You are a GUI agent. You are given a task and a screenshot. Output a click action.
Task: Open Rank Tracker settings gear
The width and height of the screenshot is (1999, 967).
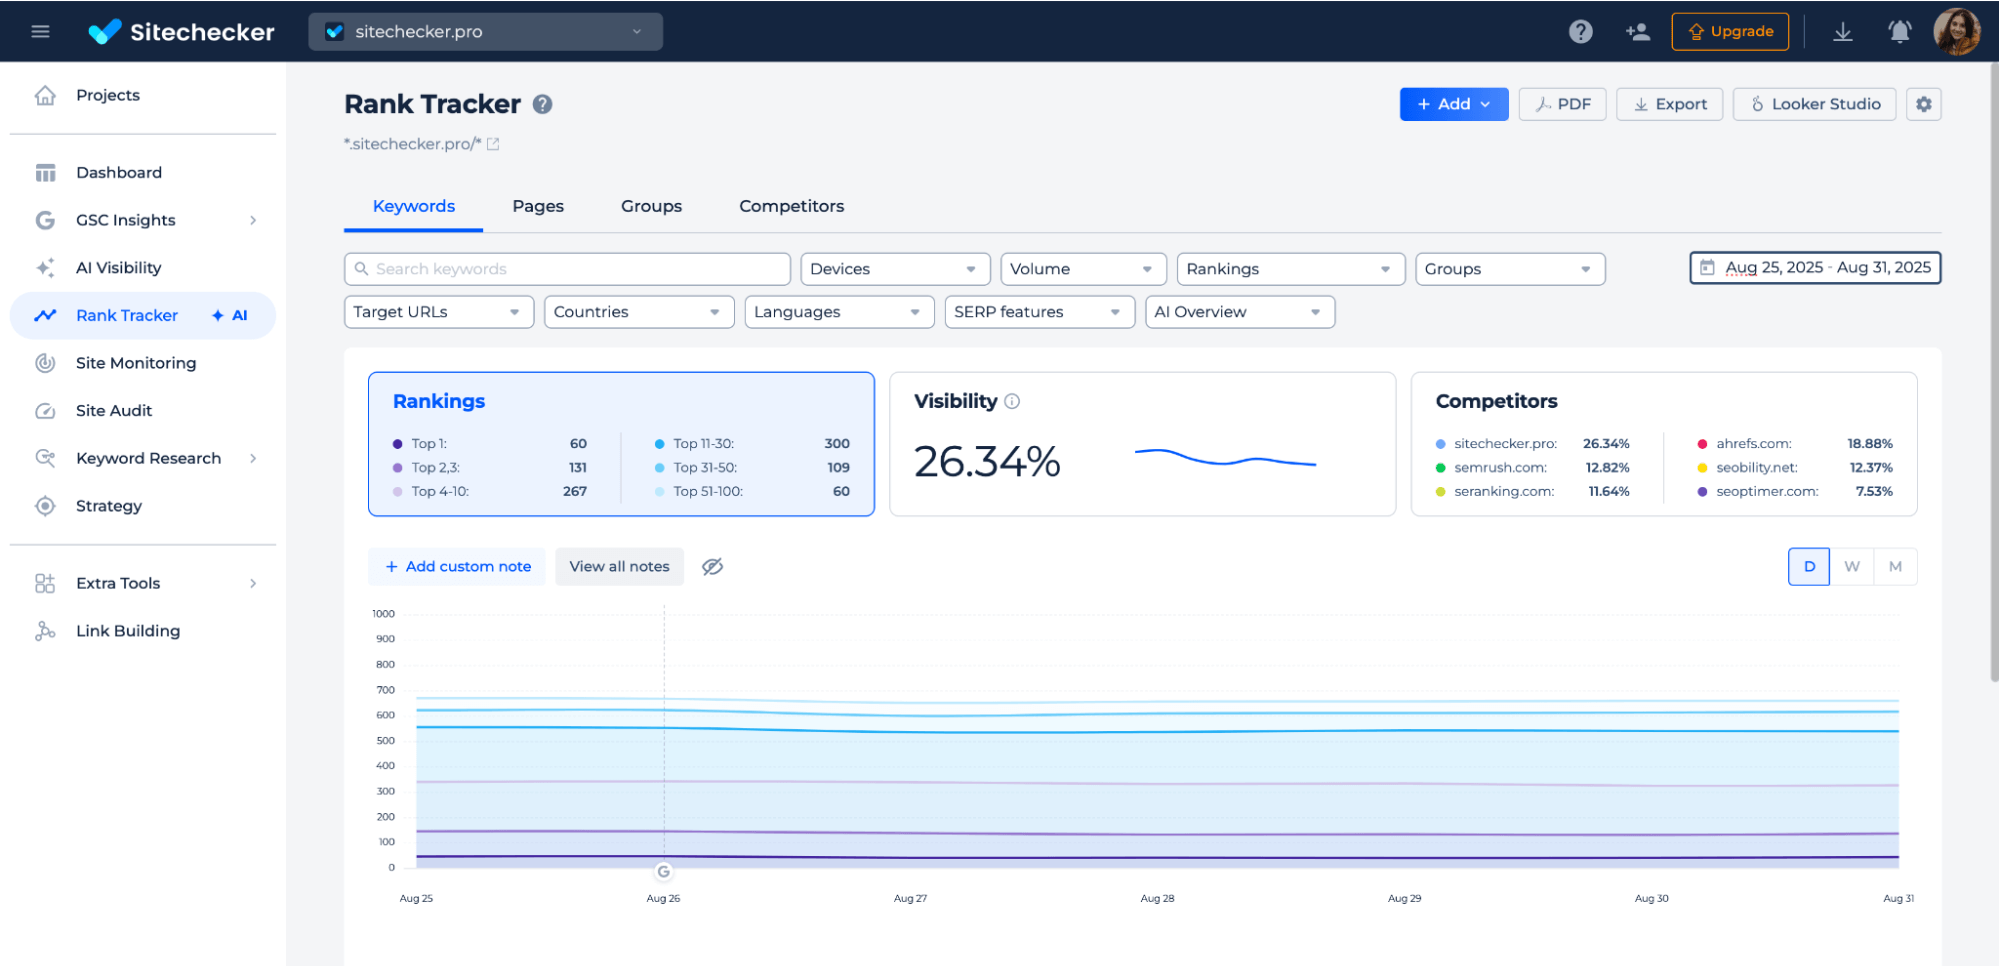(x=1923, y=104)
